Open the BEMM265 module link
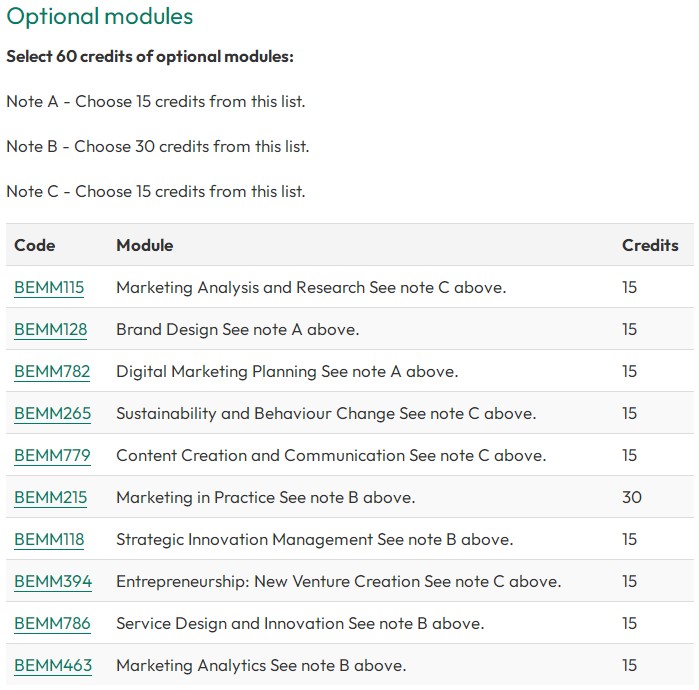 click(x=52, y=413)
